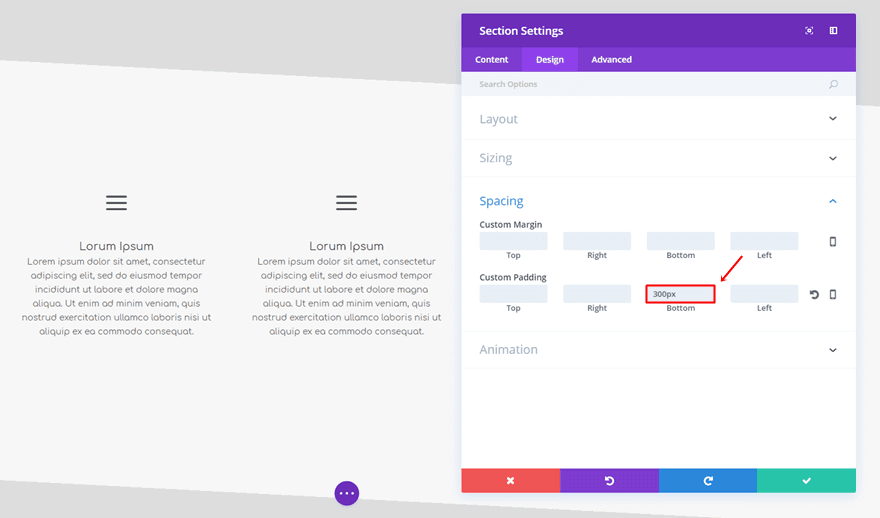Discard changes with red X button

click(x=511, y=480)
